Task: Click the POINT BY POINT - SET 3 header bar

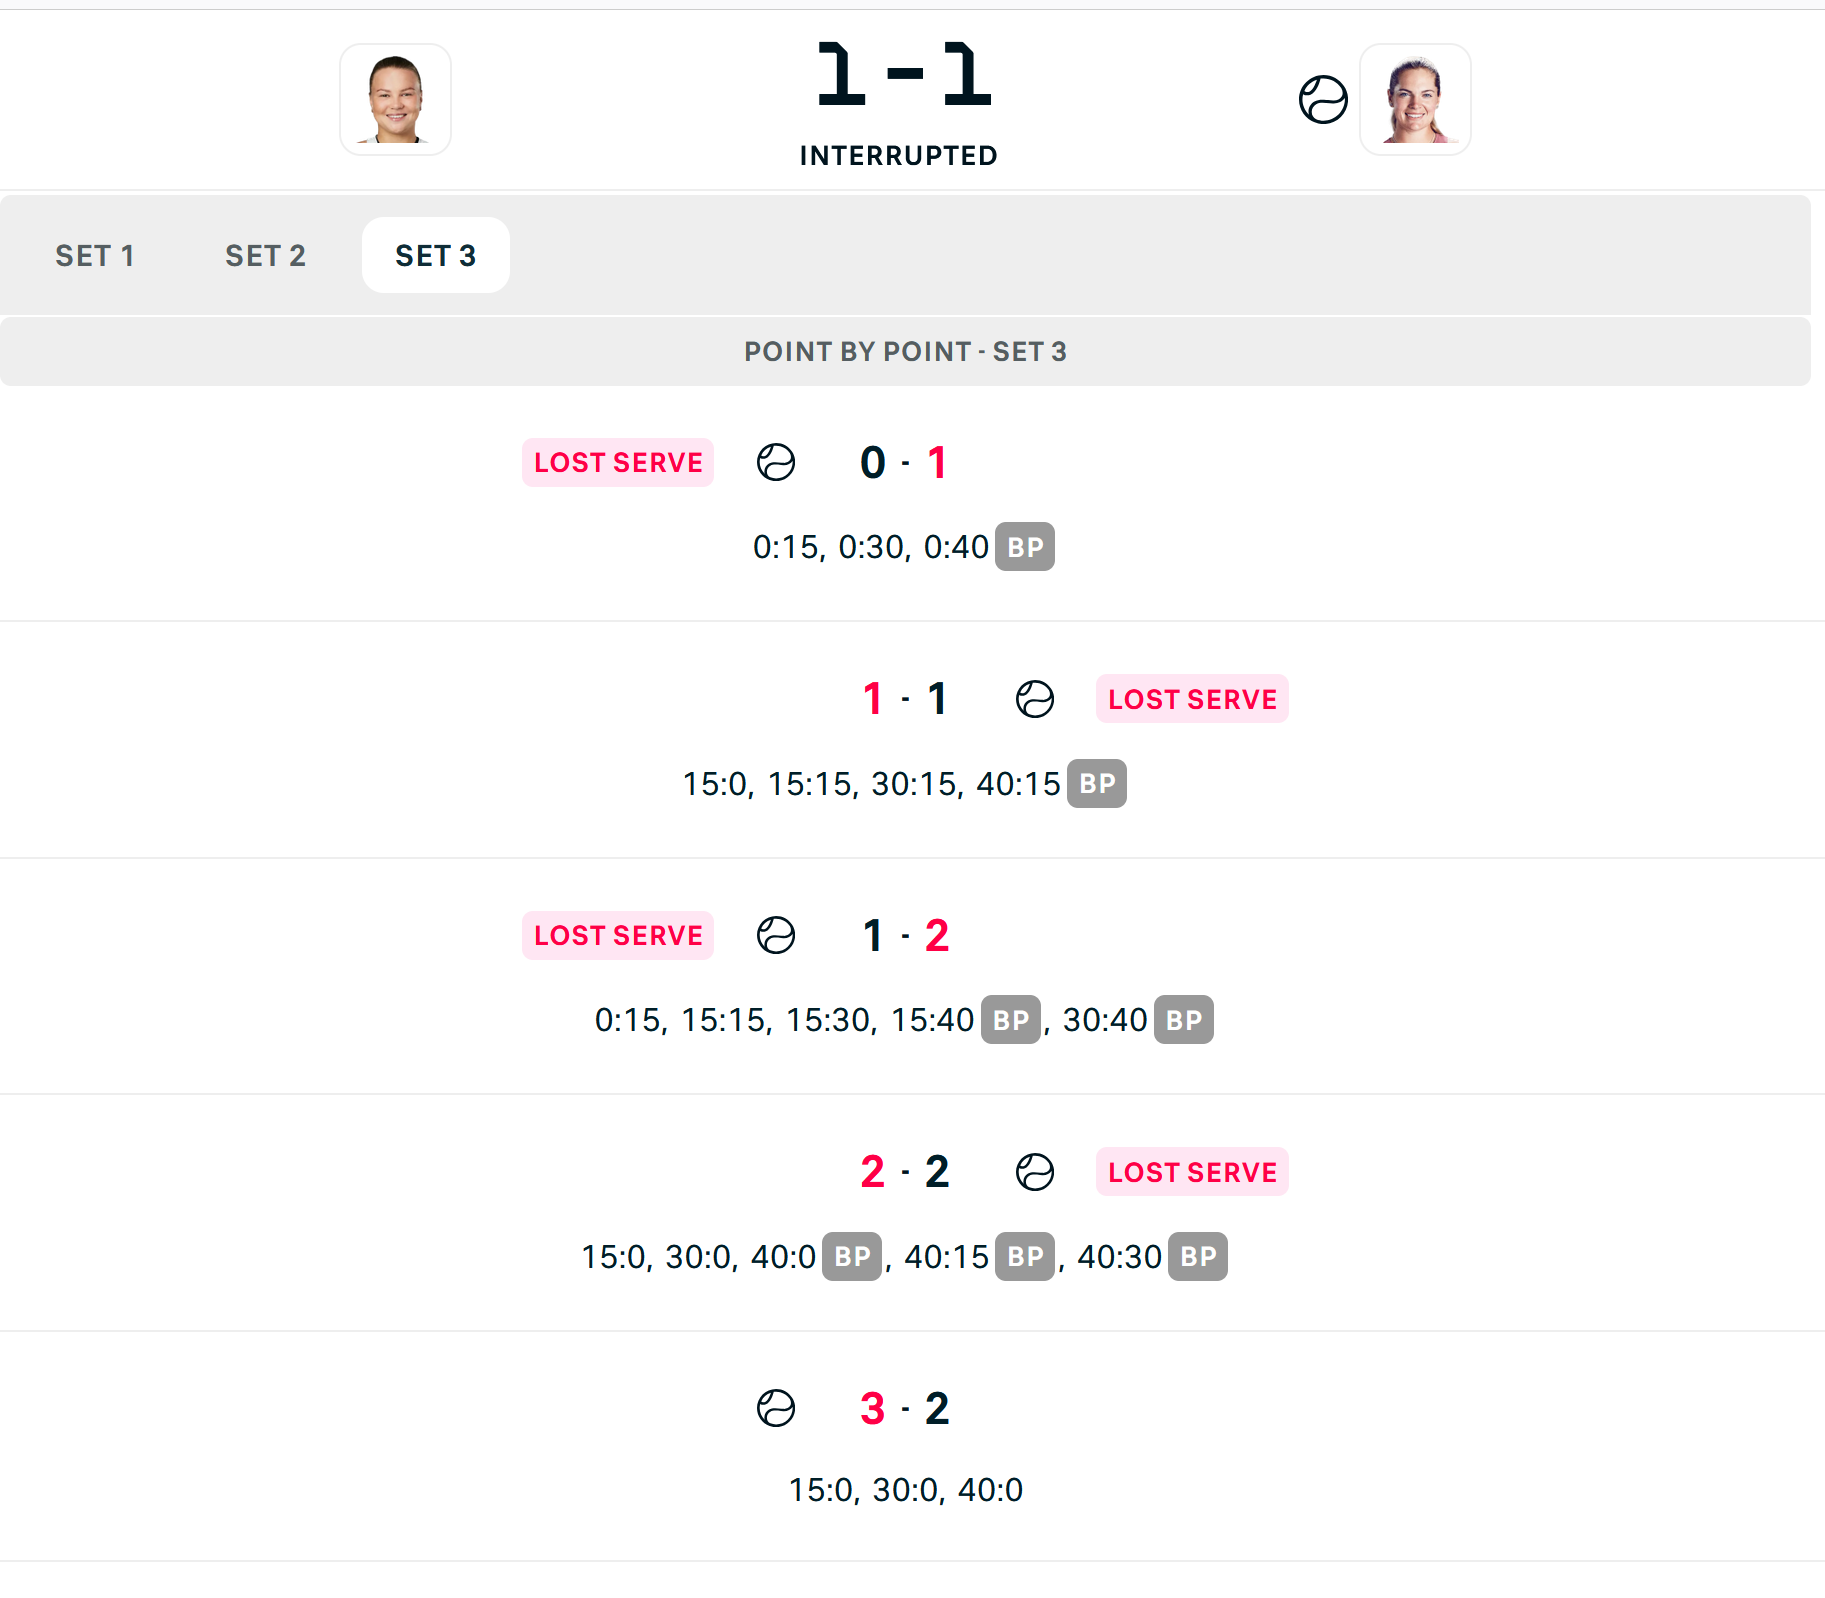Action: pos(905,352)
